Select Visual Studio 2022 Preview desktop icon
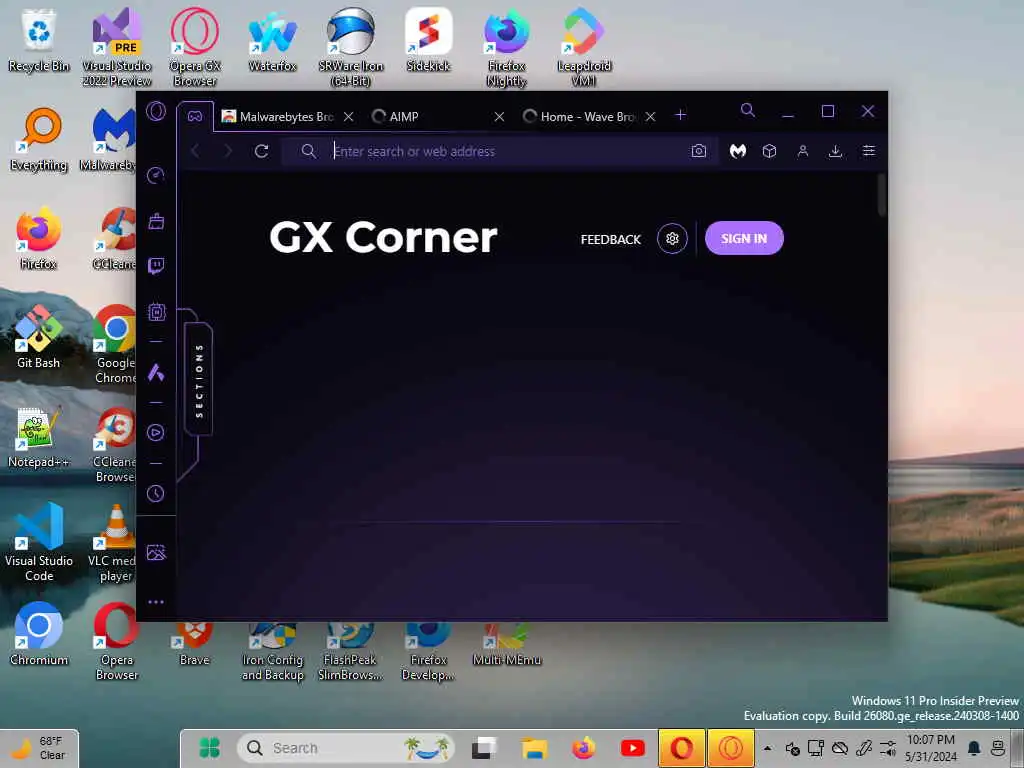This screenshot has height=768, width=1024. [117, 47]
